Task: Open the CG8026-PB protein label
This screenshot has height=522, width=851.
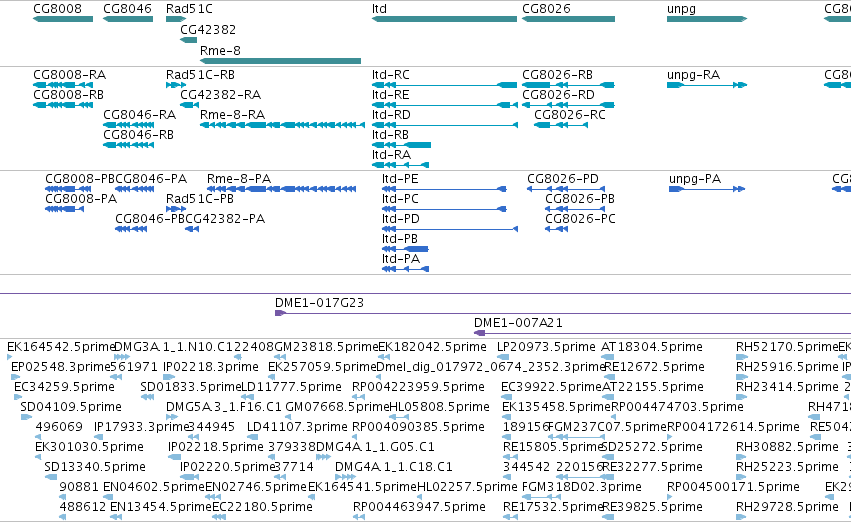Action: click(x=580, y=199)
